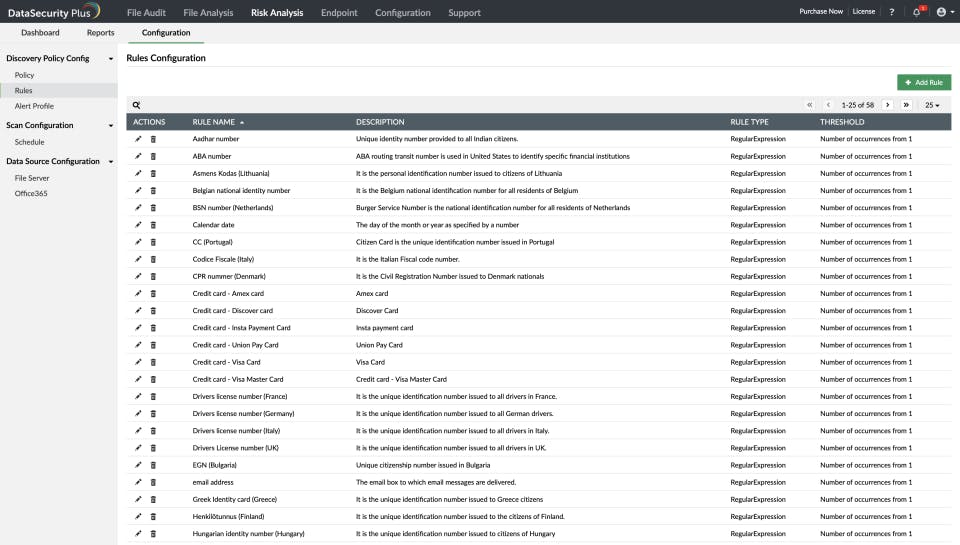Open the Reports tab
The width and height of the screenshot is (960, 545).
pyautogui.click(x=100, y=33)
